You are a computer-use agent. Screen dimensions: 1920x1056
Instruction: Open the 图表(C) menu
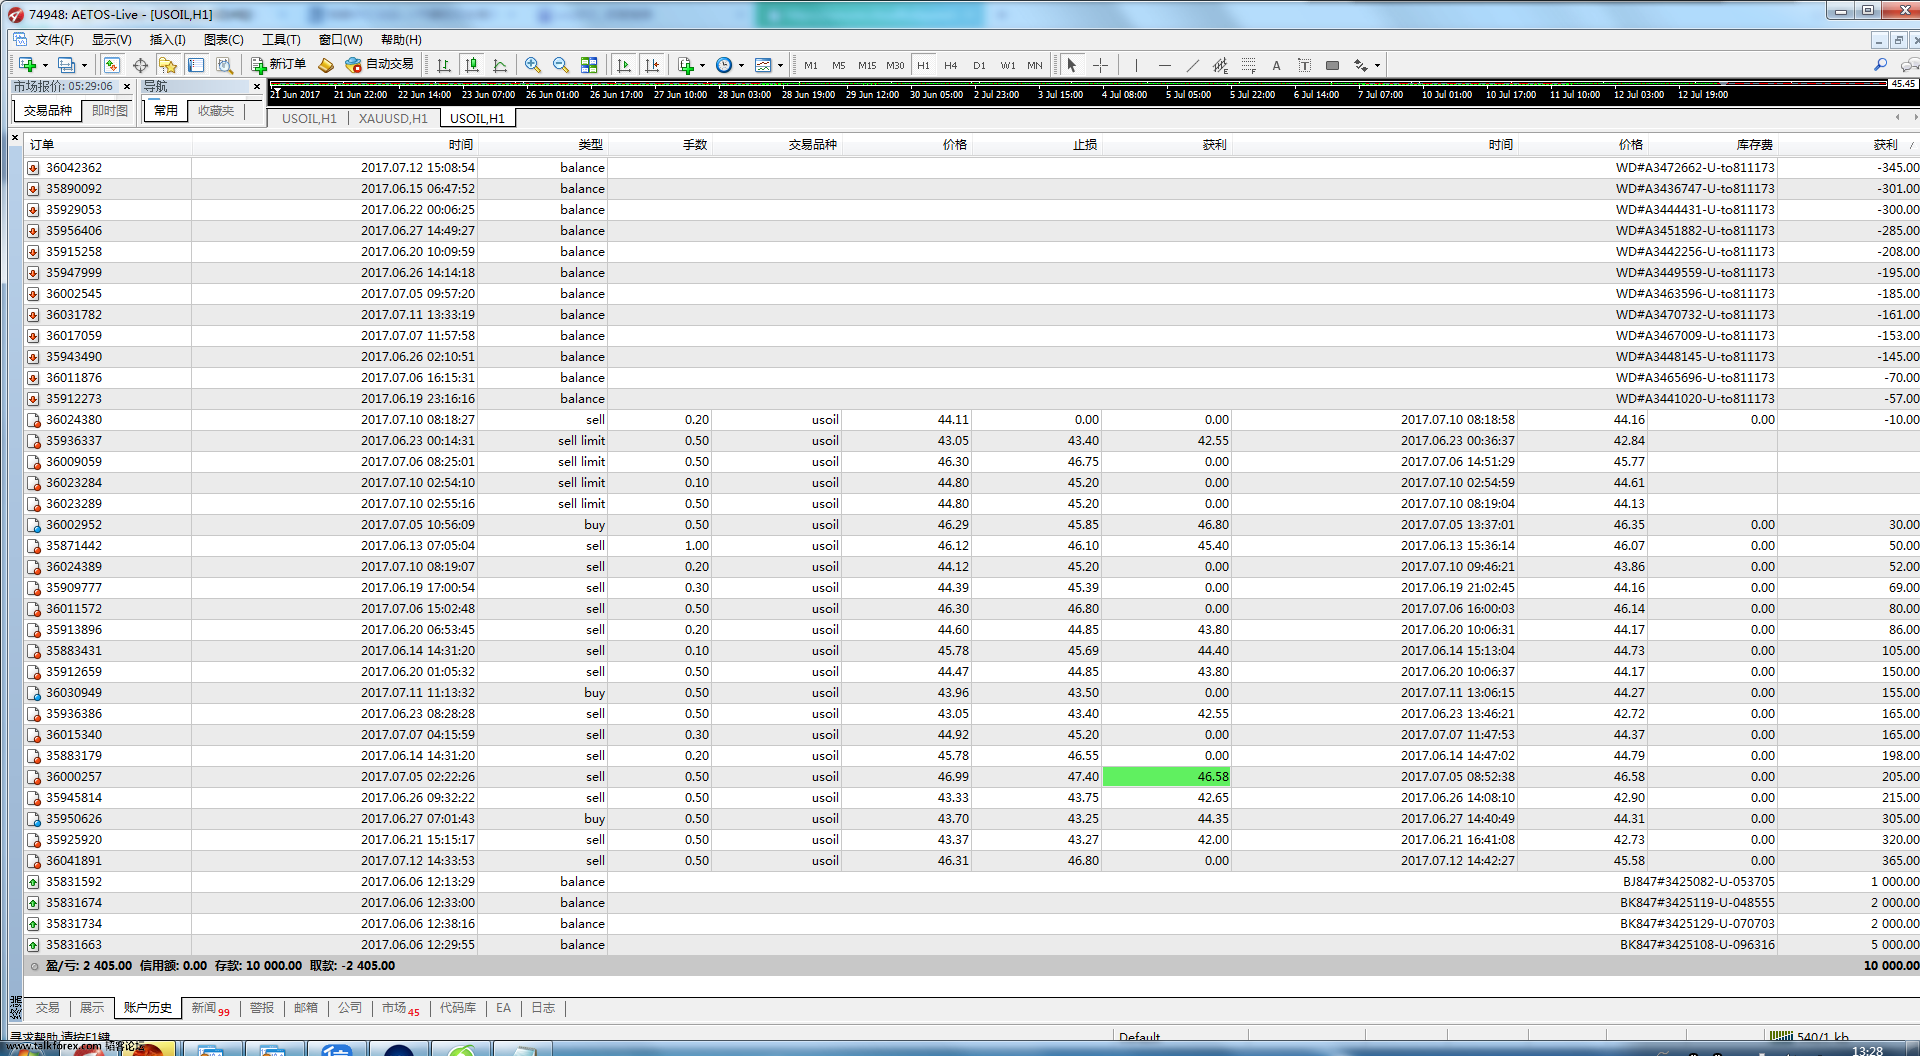click(x=224, y=40)
